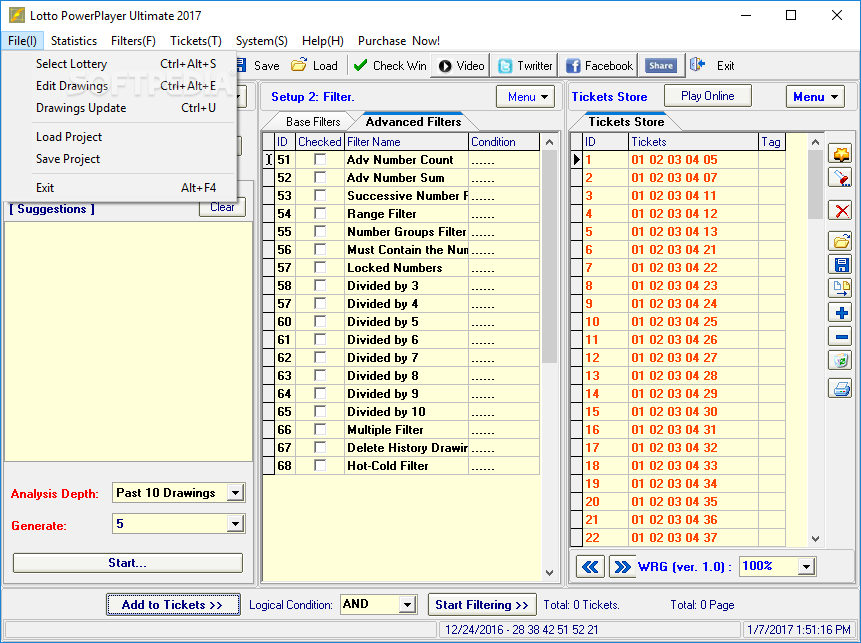Open the Filters(F) menu

133,41
